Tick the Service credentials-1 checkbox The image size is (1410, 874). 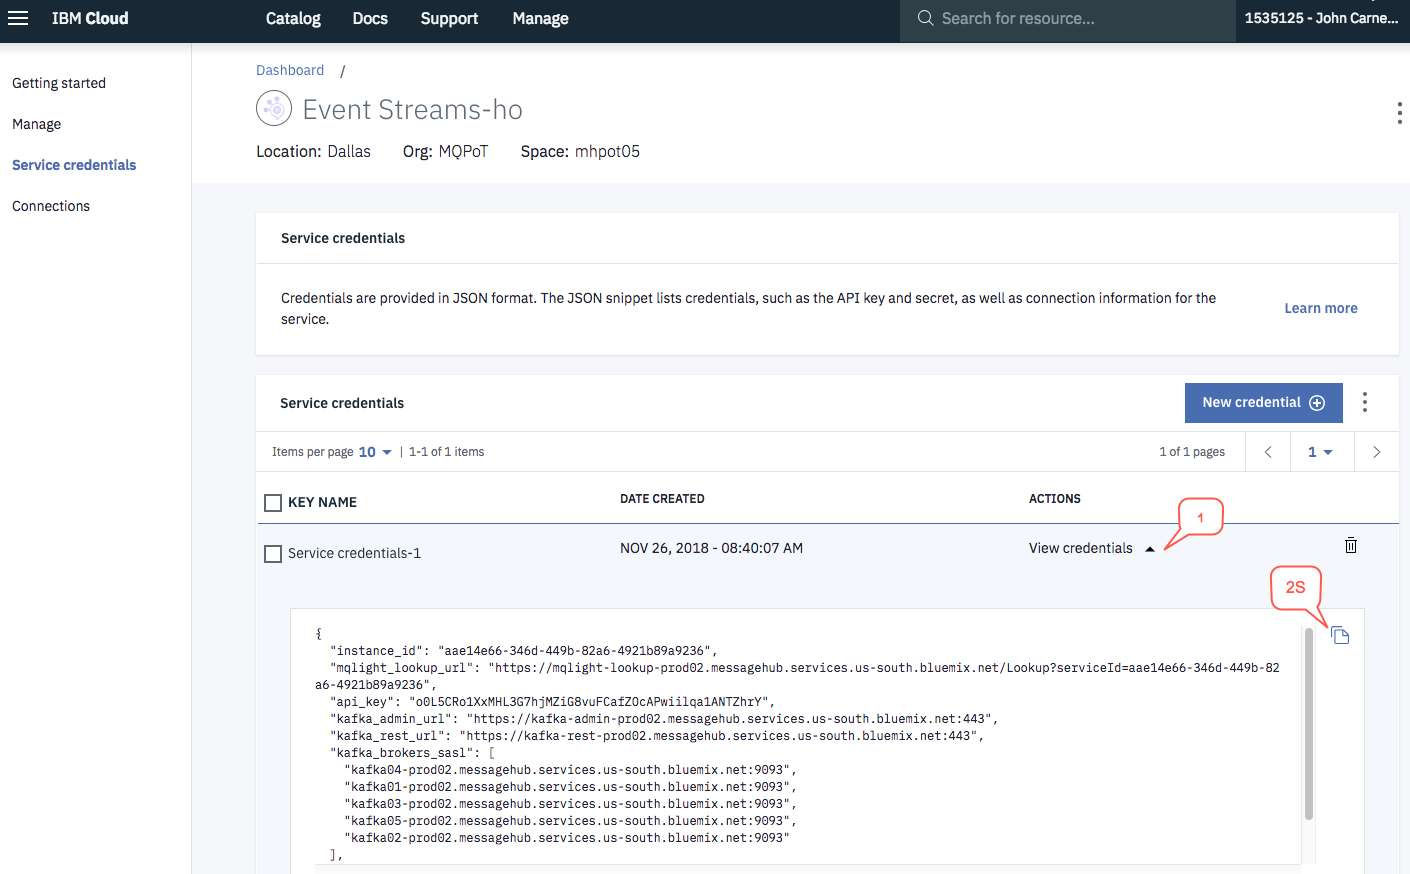click(x=273, y=553)
